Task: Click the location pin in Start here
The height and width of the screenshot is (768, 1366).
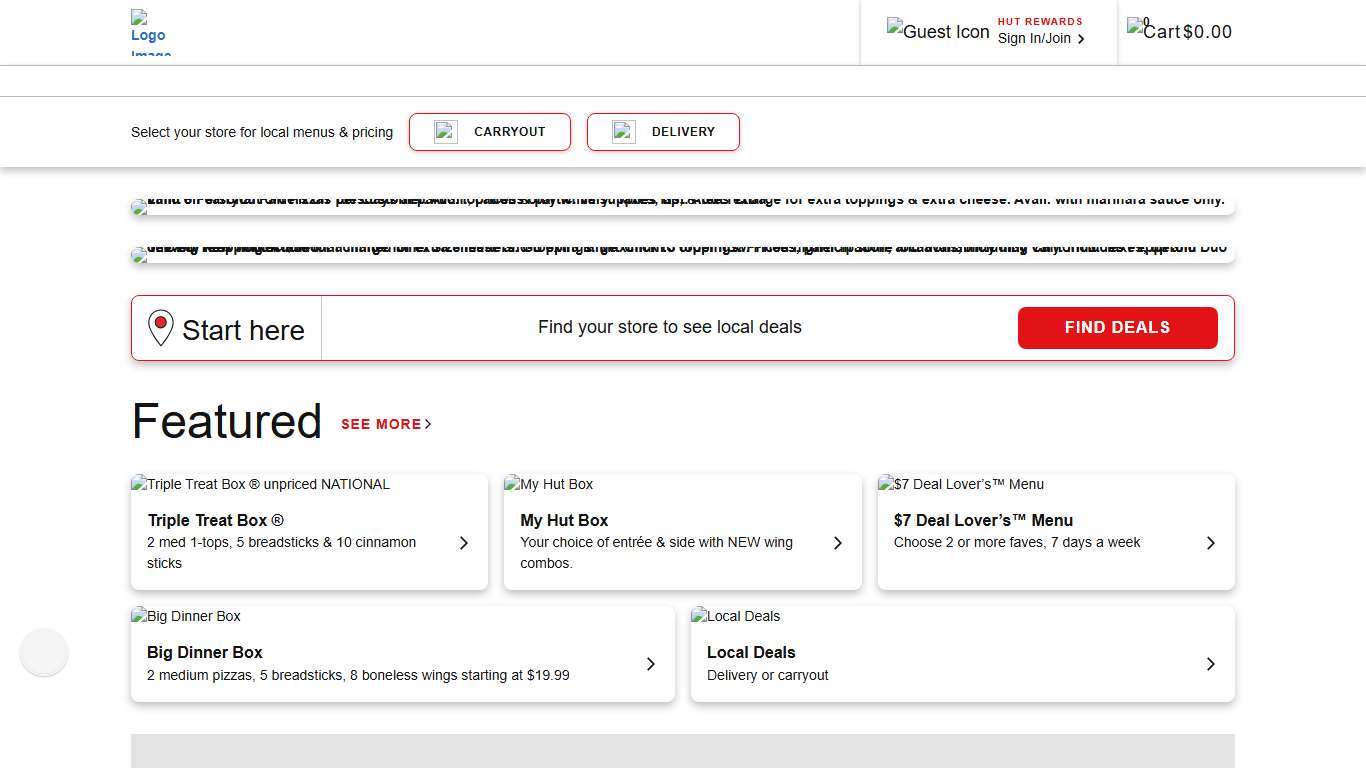Action: click(x=160, y=327)
